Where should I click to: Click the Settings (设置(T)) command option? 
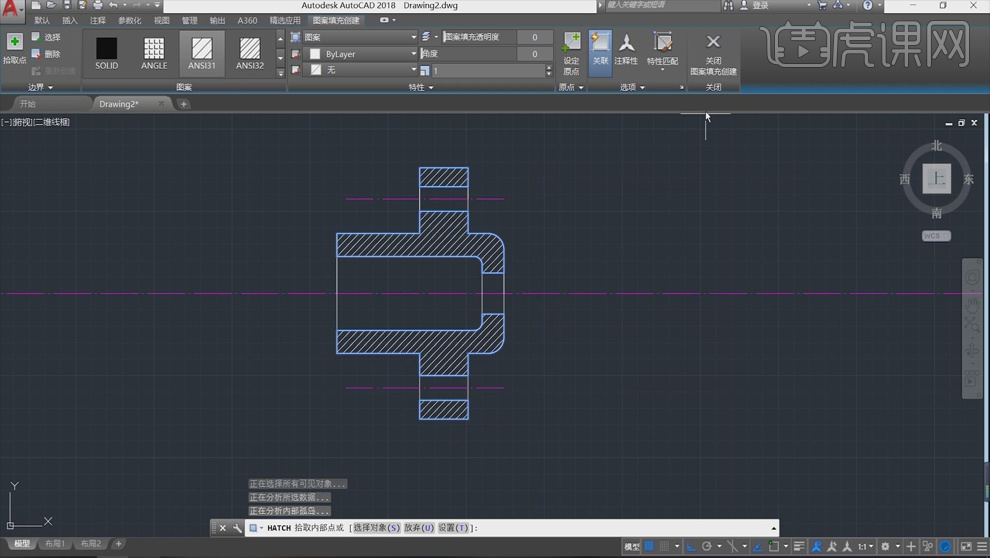point(454,528)
